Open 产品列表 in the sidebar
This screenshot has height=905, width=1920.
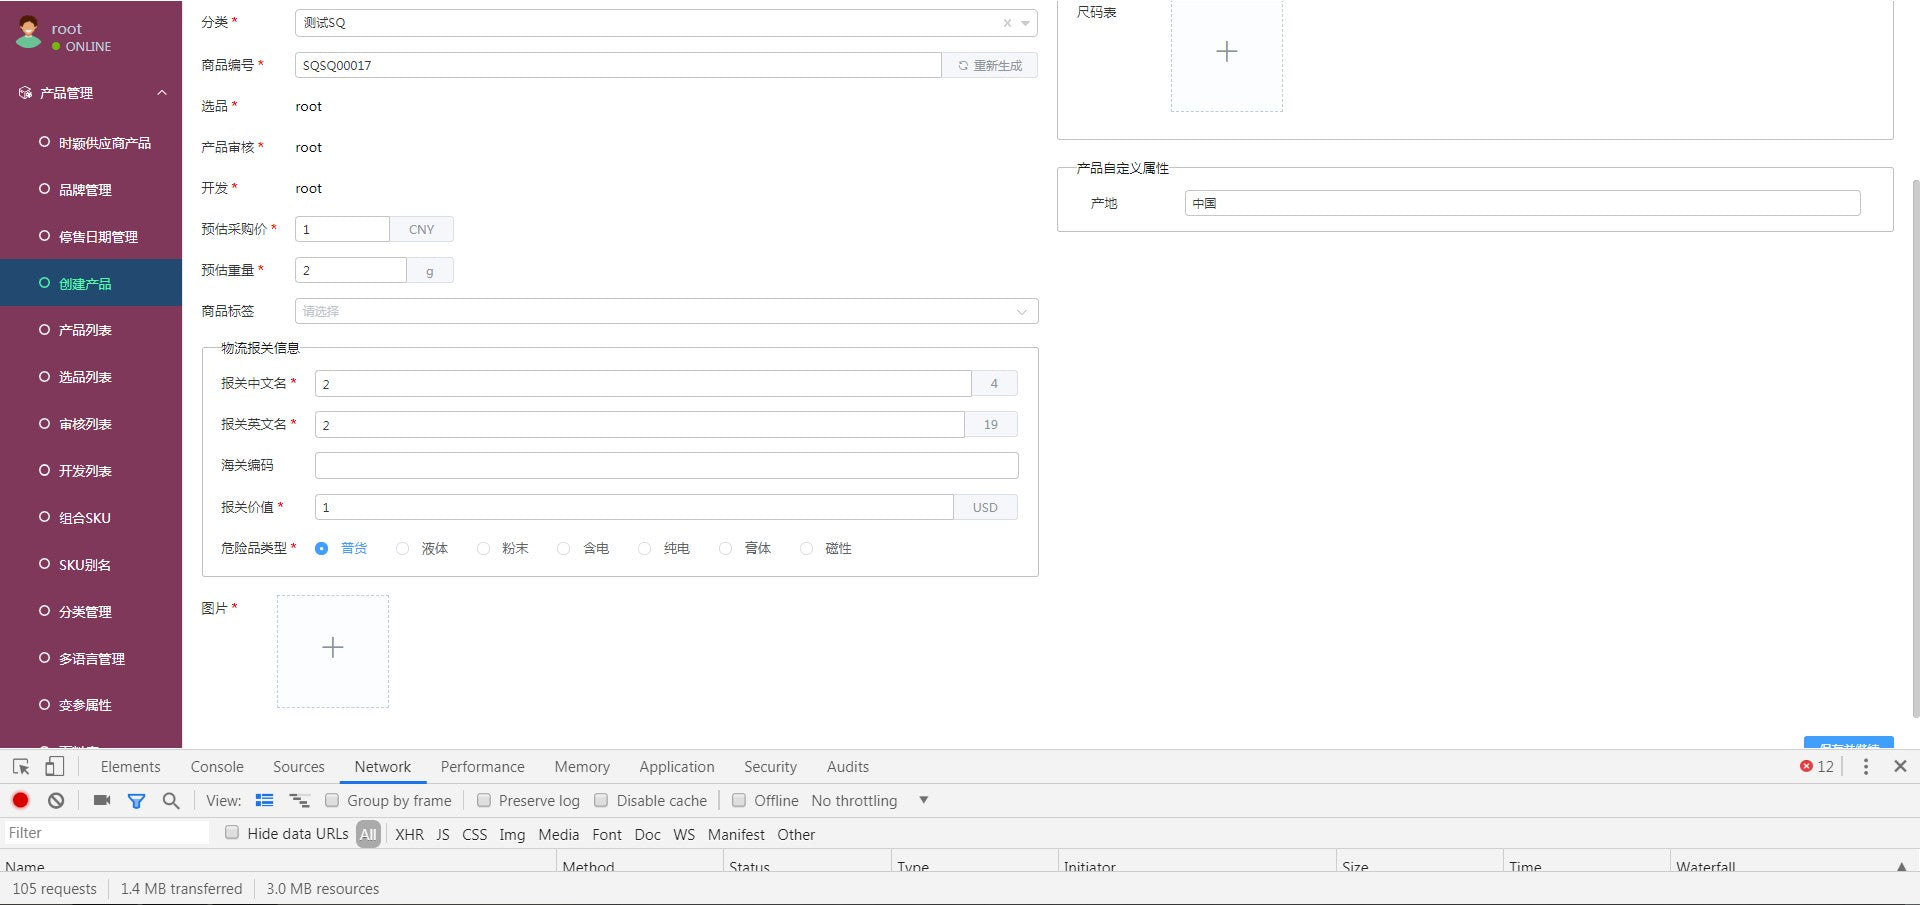[x=85, y=330]
